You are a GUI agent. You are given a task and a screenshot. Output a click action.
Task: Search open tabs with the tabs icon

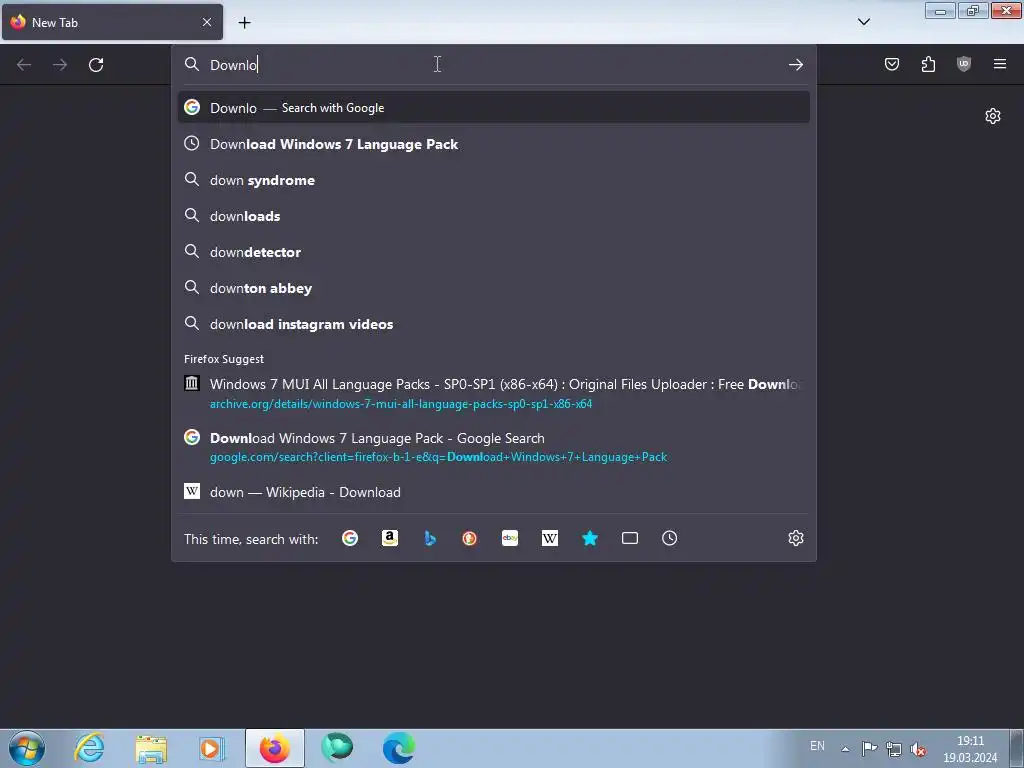[630, 538]
